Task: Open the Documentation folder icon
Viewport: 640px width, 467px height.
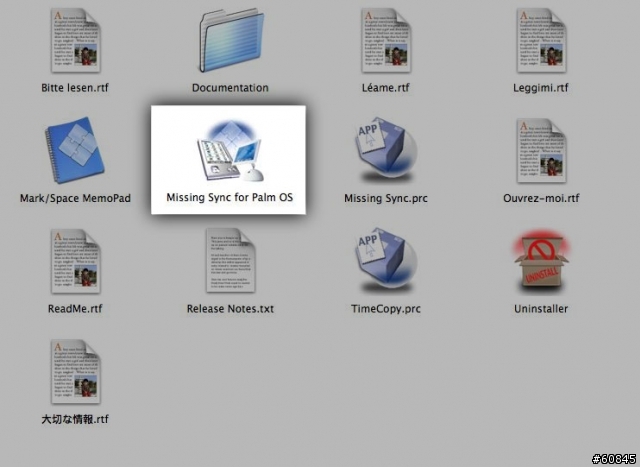Action: 231,41
